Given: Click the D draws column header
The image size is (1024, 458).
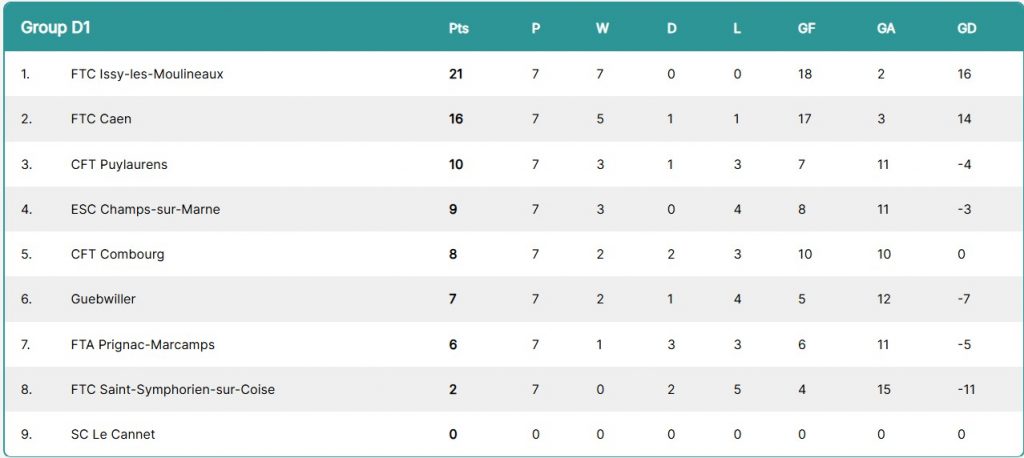Looking at the screenshot, I should pos(671,29).
